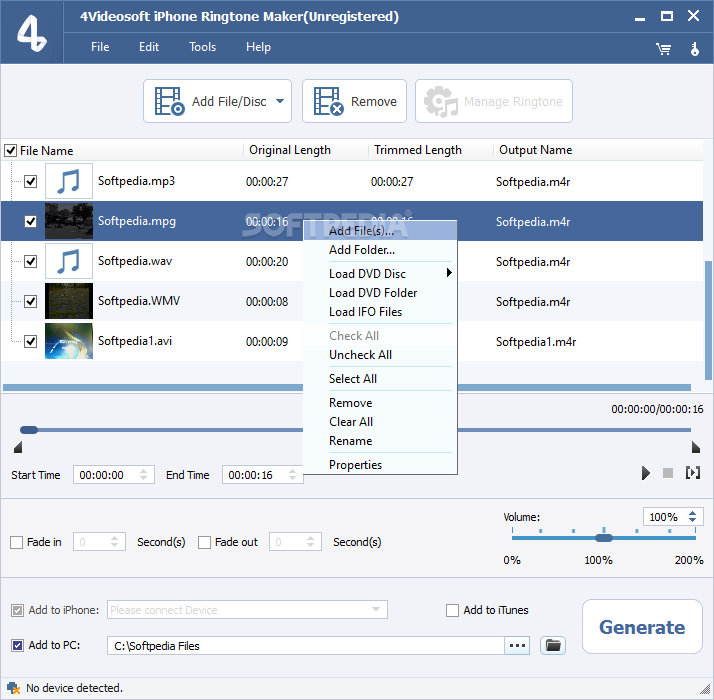Select the Softpedia.mp3 music note thumbnail
Image resolution: width=714 pixels, height=700 pixels.
click(x=69, y=181)
